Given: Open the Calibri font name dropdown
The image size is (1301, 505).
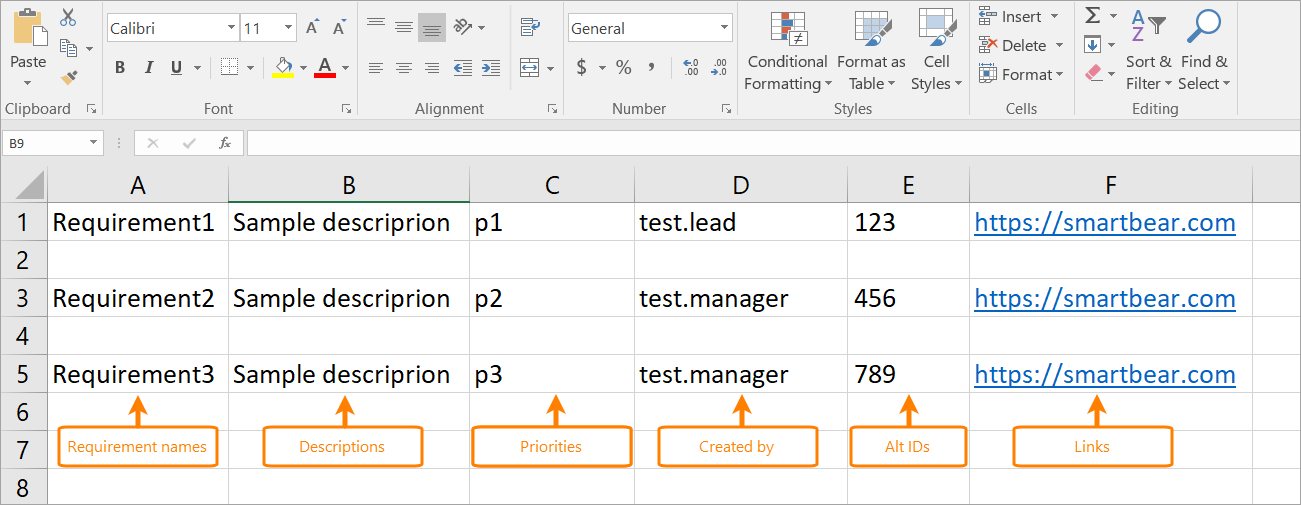Looking at the screenshot, I should click(x=232, y=28).
